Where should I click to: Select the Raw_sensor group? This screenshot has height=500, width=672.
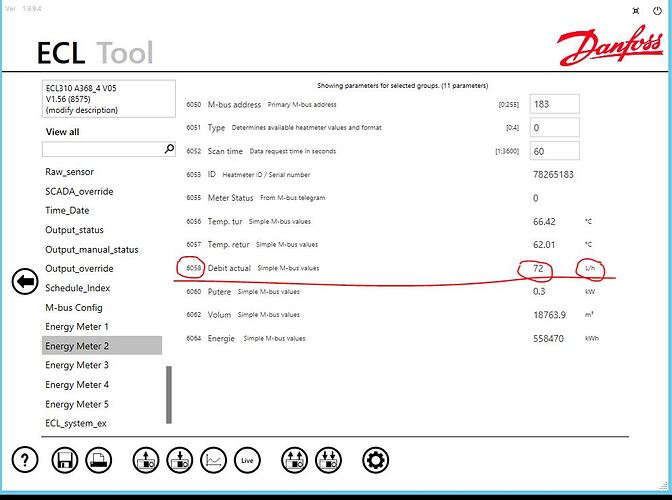click(x=69, y=172)
